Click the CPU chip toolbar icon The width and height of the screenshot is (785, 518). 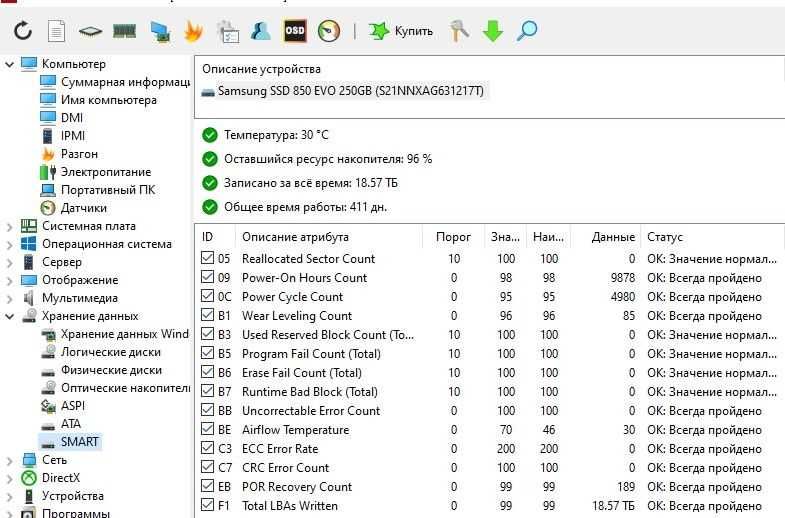tap(91, 32)
